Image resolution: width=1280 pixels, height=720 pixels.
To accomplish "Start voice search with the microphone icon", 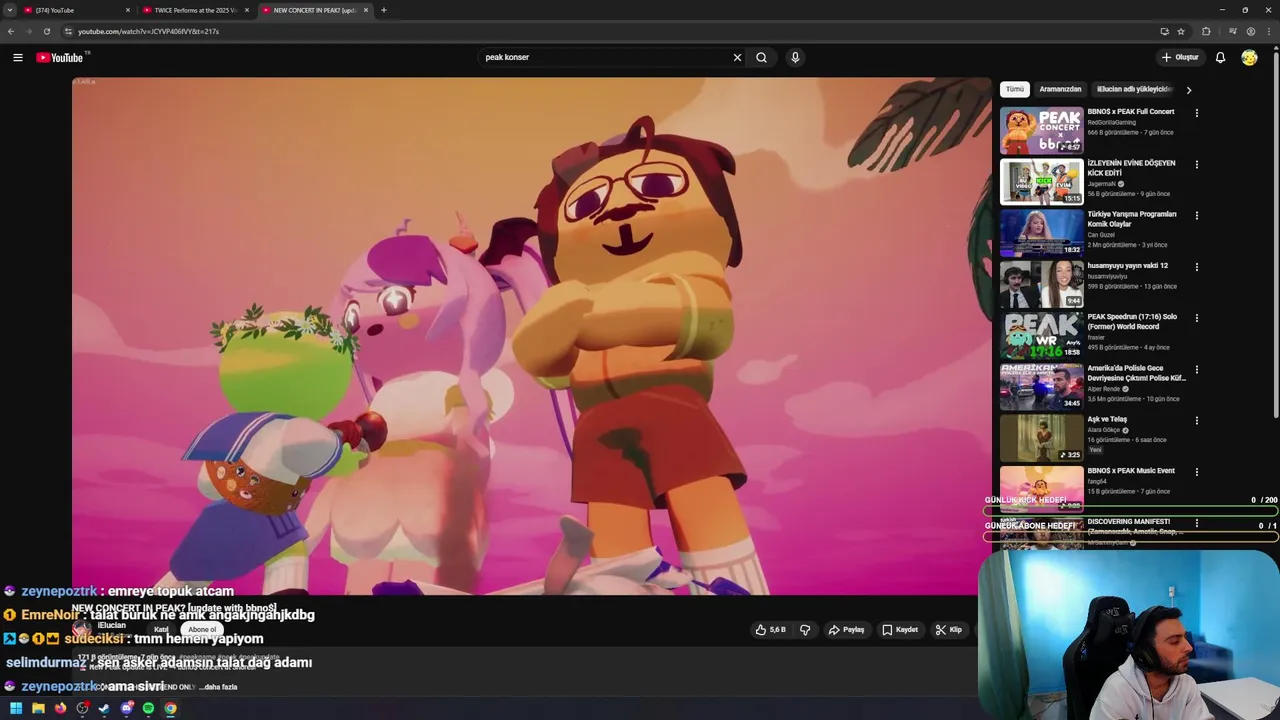I will coord(795,57).
